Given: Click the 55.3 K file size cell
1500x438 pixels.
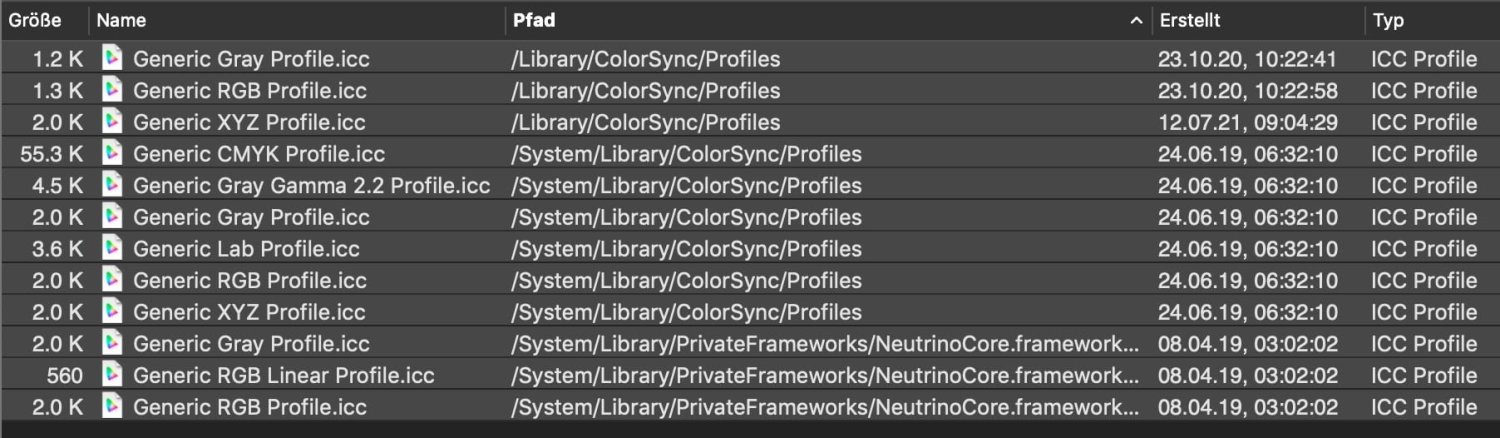Looking at the screenshot, I should point(51,154).
